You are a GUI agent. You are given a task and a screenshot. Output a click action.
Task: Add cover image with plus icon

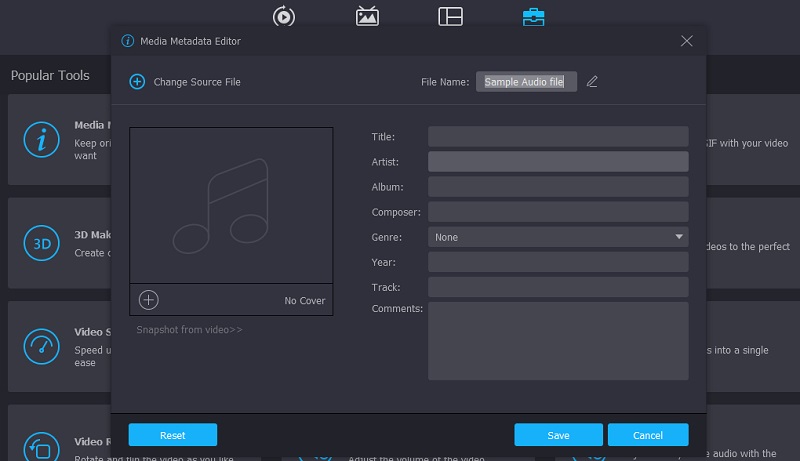(149, 300)
